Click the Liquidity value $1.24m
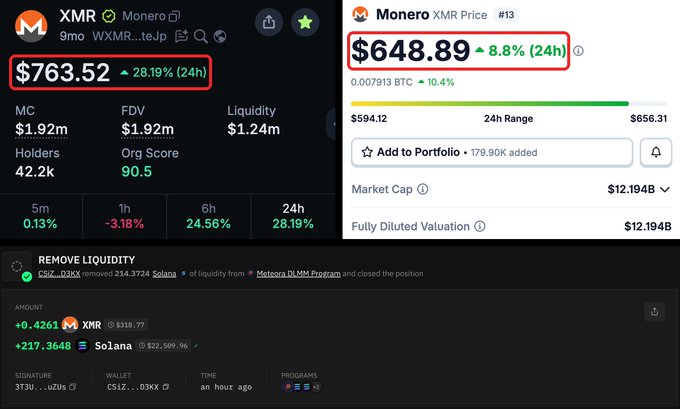680x409 pixels. point(254,129)
